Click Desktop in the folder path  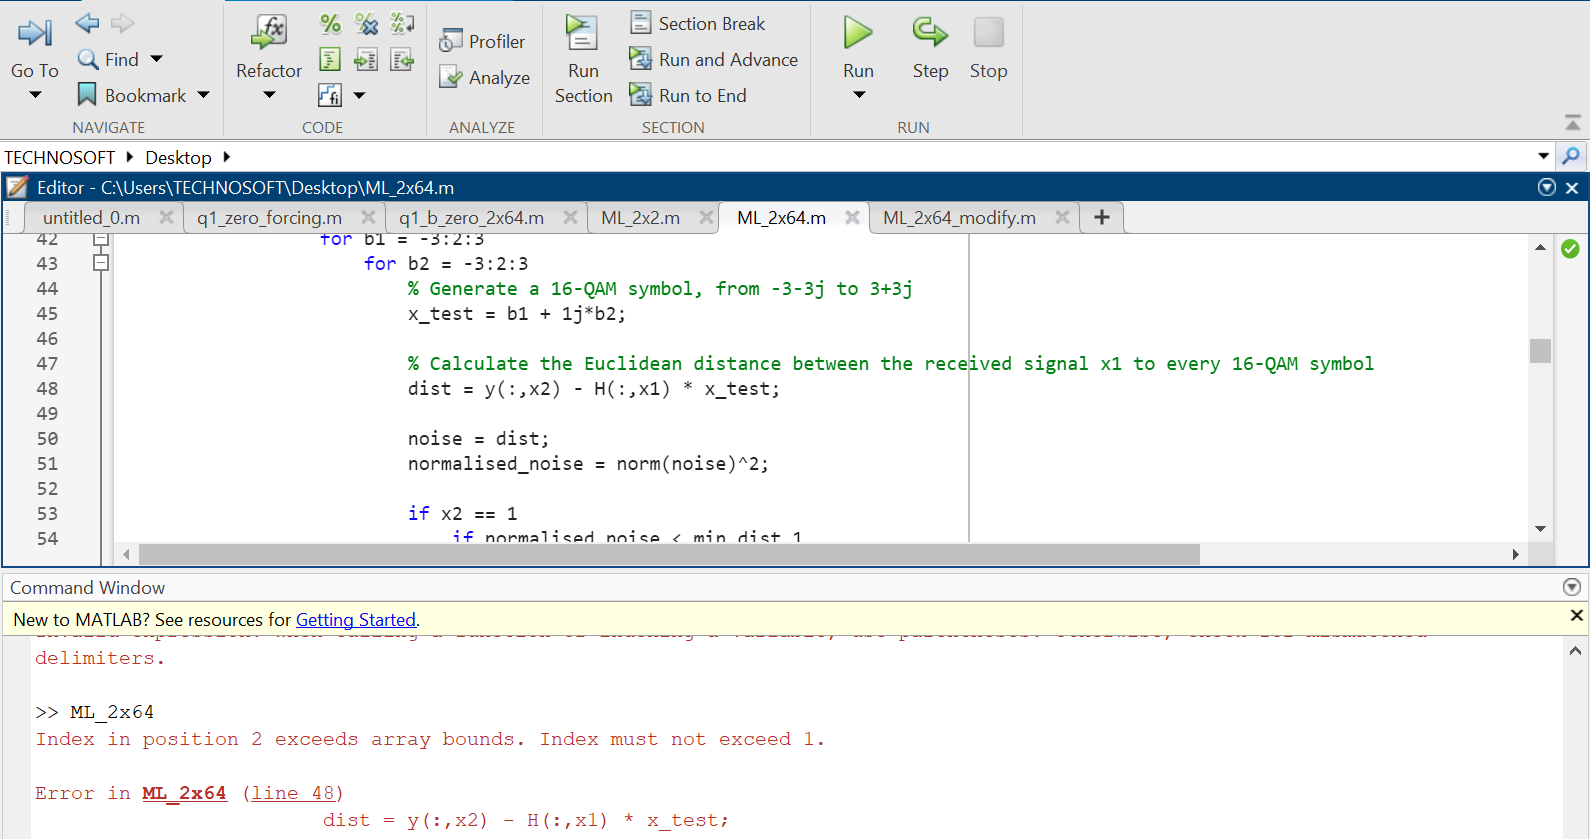[x=178, y=157]
